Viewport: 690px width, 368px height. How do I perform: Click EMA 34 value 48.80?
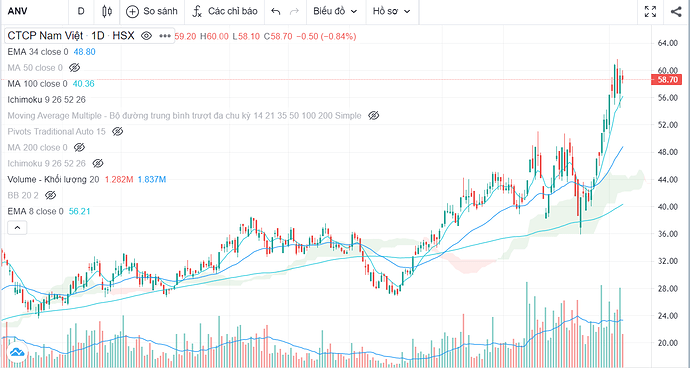[84, 52]
